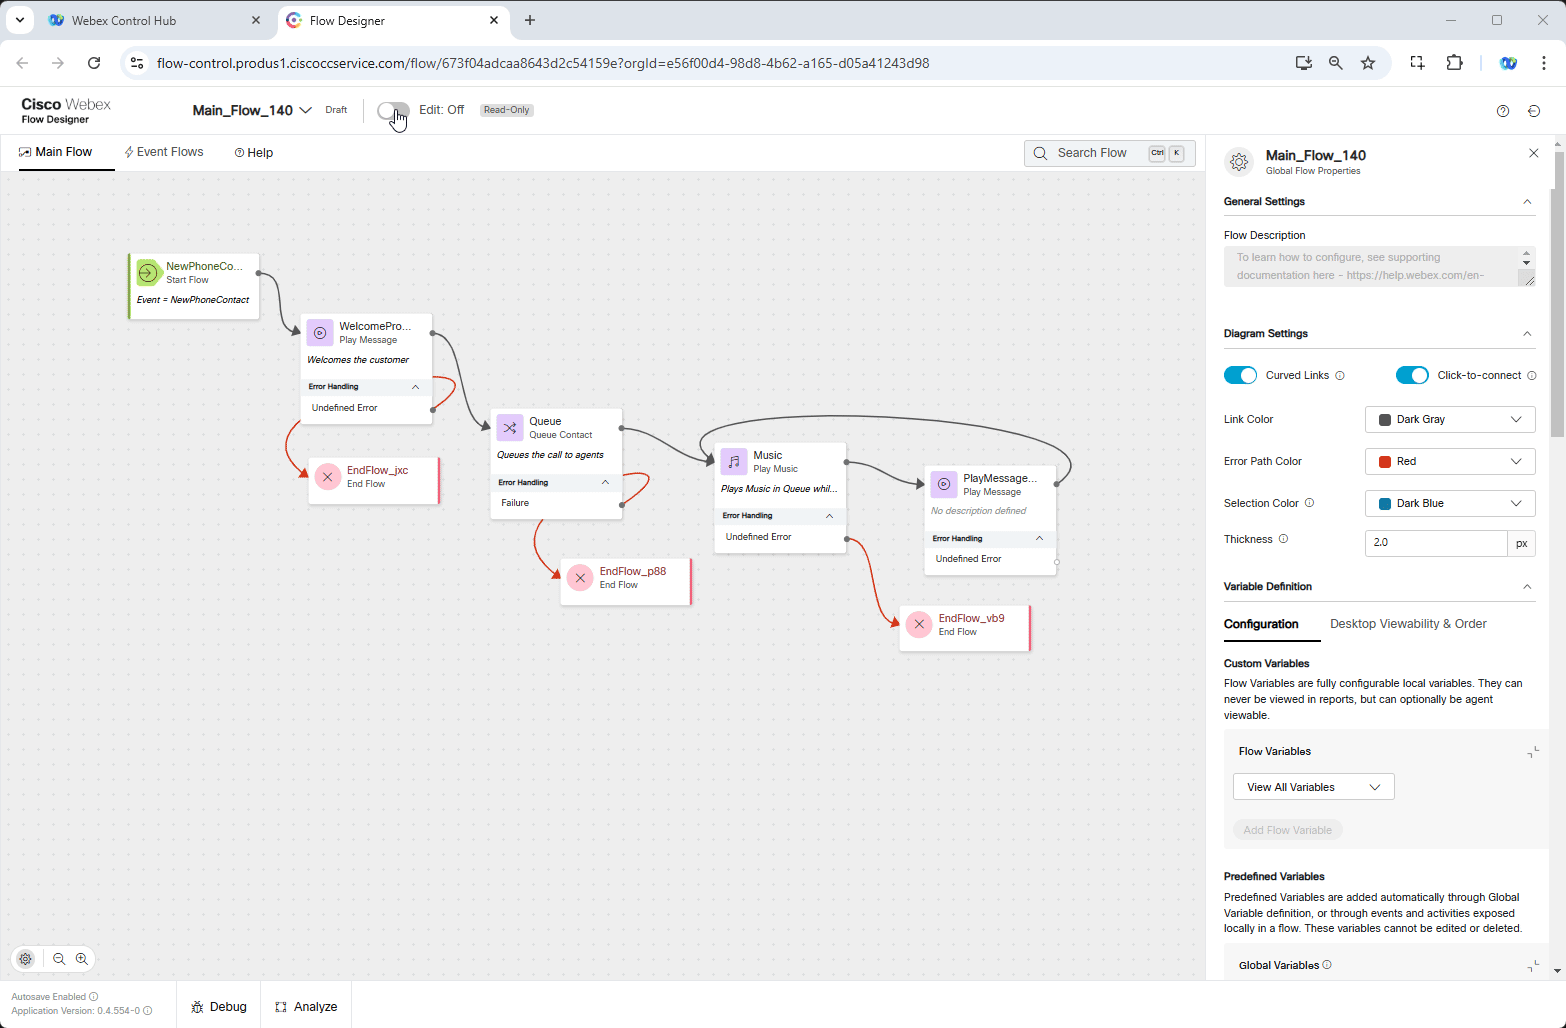Viewport: 1566px width, 1028px height.
Task: Open the Error Path Color Red selector
Action: [x=1450, y=461]
